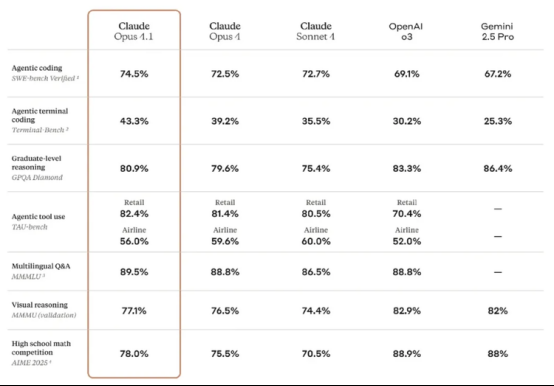Click the 82.9% MMMU score for o3
This screenshot has height=386, width=554.
[407, 311]
